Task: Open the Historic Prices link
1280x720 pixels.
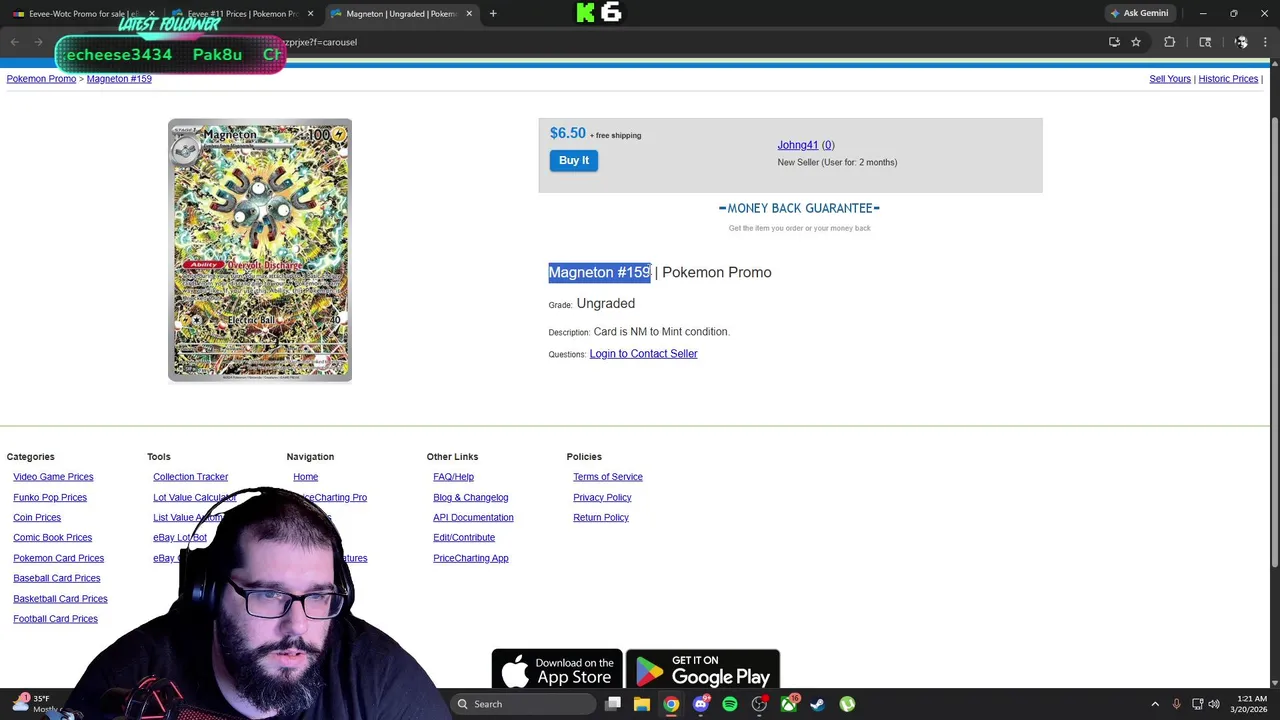Action: coord(1228,78)
